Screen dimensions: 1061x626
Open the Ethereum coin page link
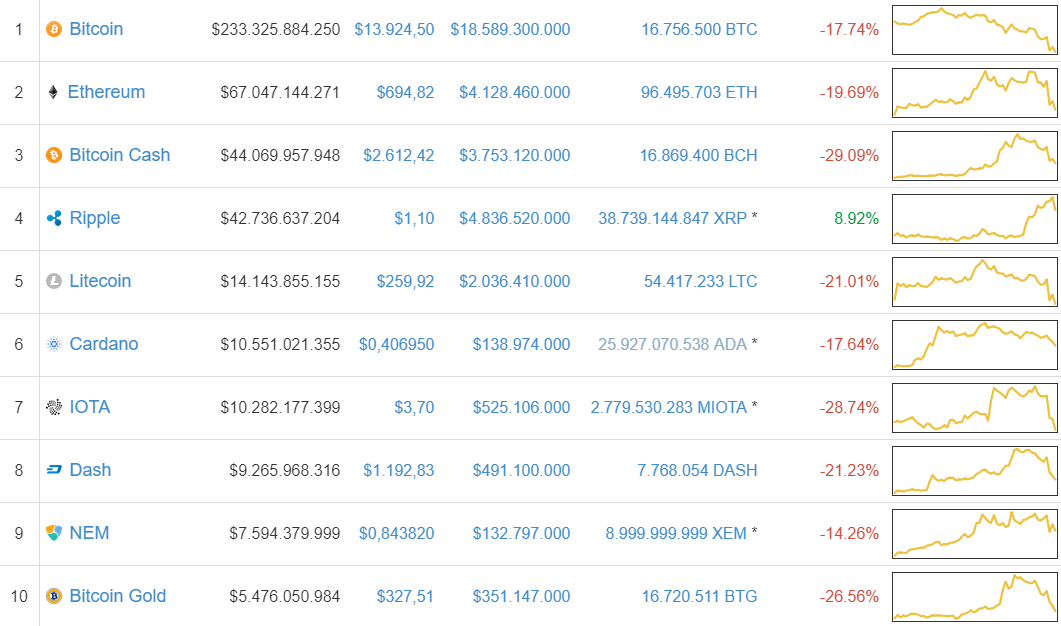pos(106,92)
